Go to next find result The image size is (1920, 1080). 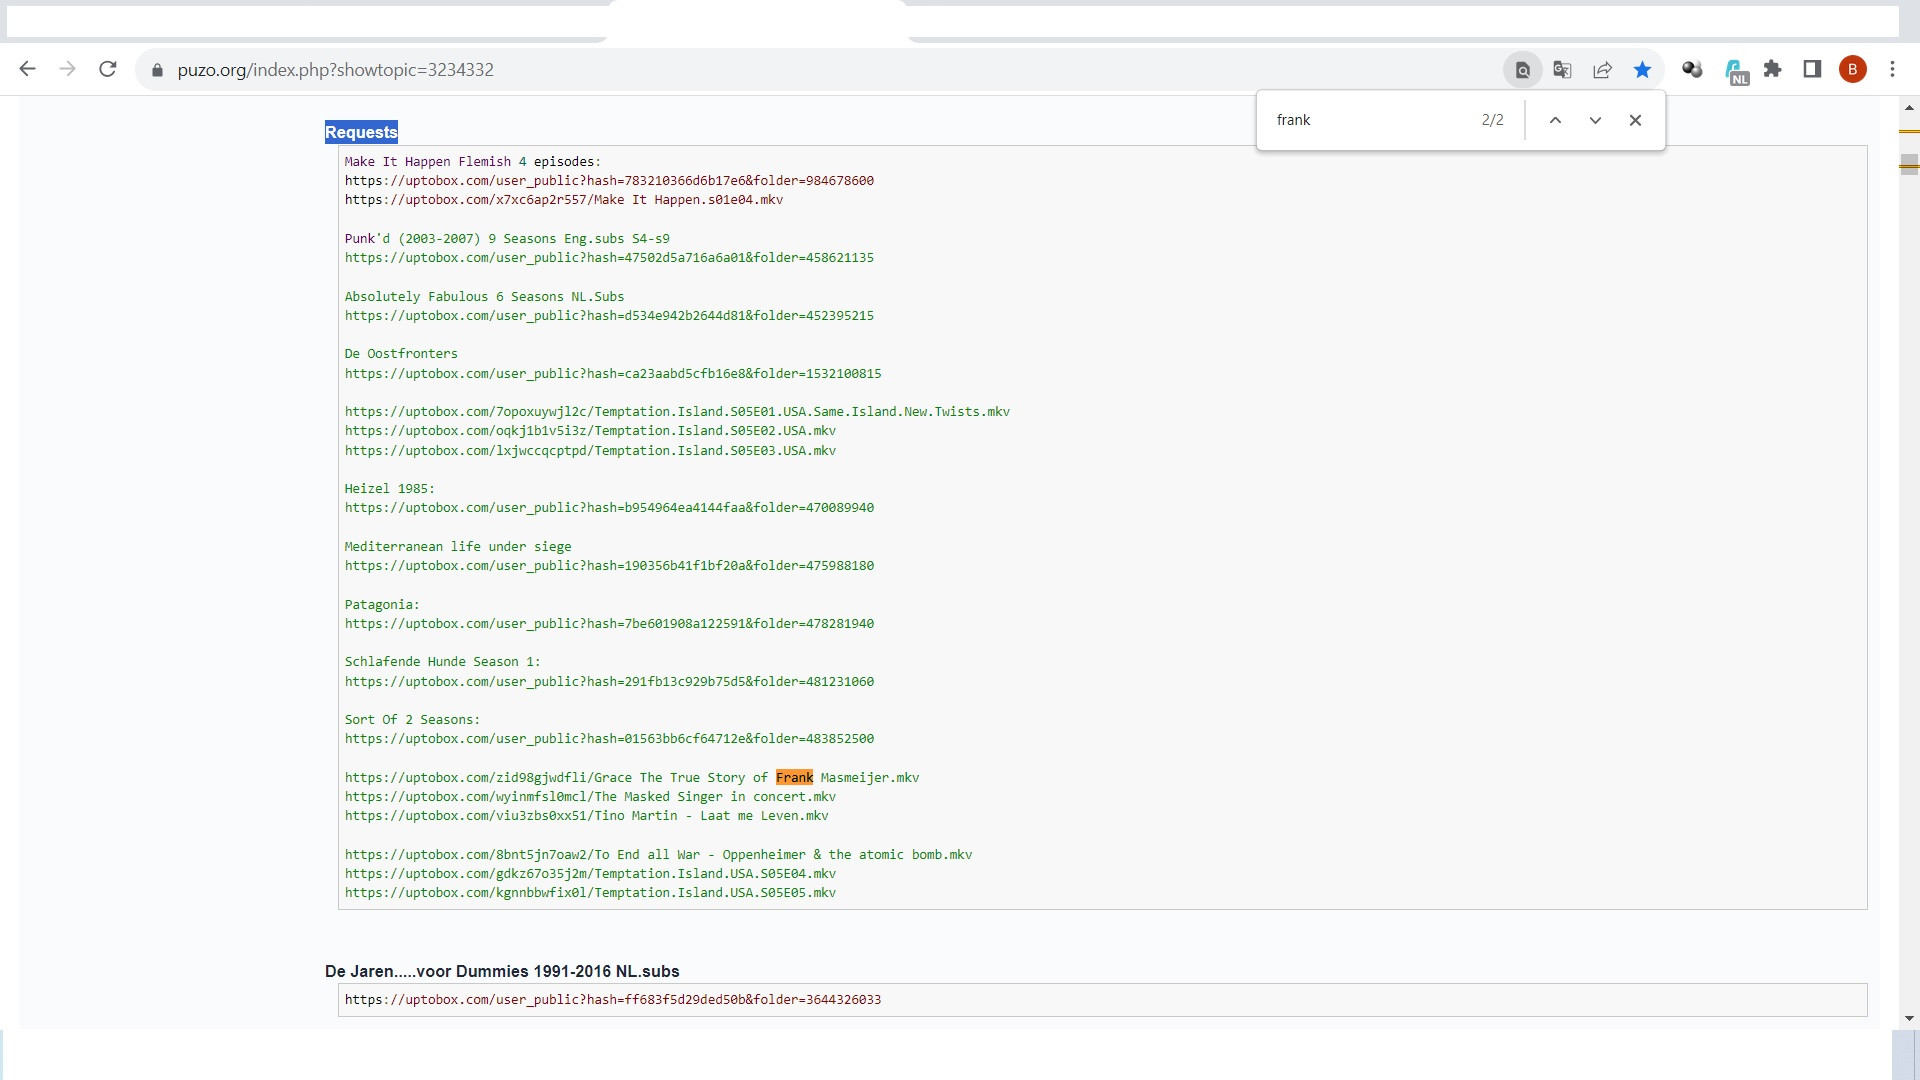pos(1595,120)
